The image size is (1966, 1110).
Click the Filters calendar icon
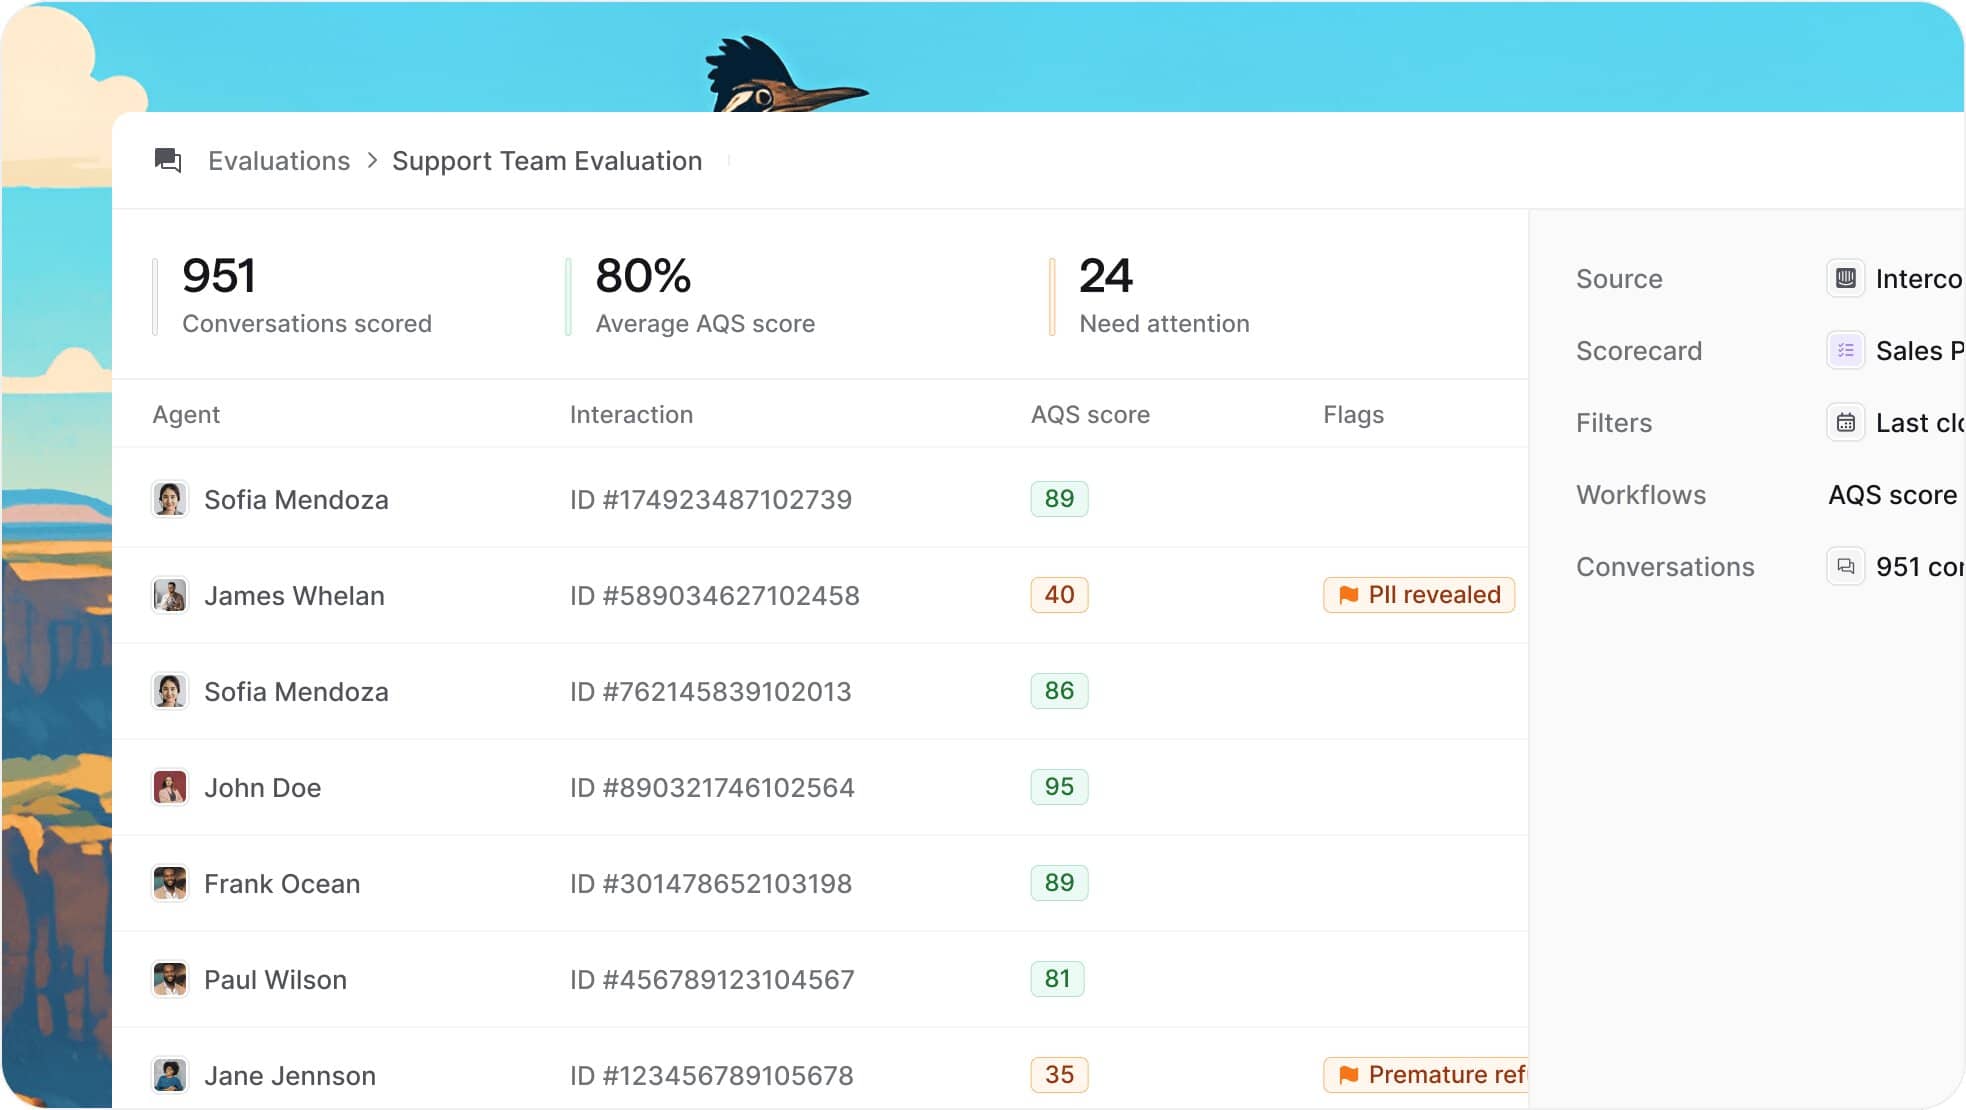(1845, 422)
